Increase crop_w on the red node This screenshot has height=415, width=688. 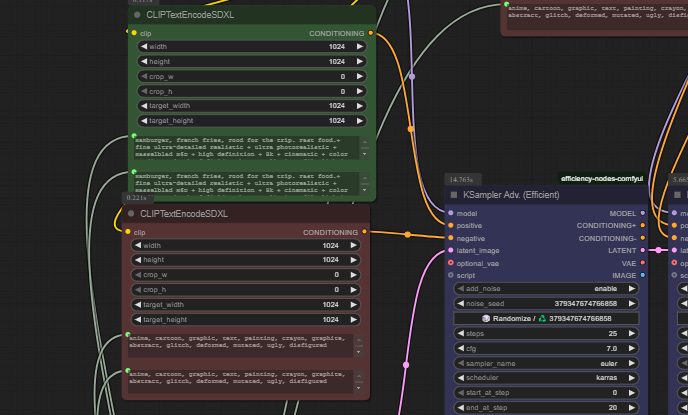354,275
